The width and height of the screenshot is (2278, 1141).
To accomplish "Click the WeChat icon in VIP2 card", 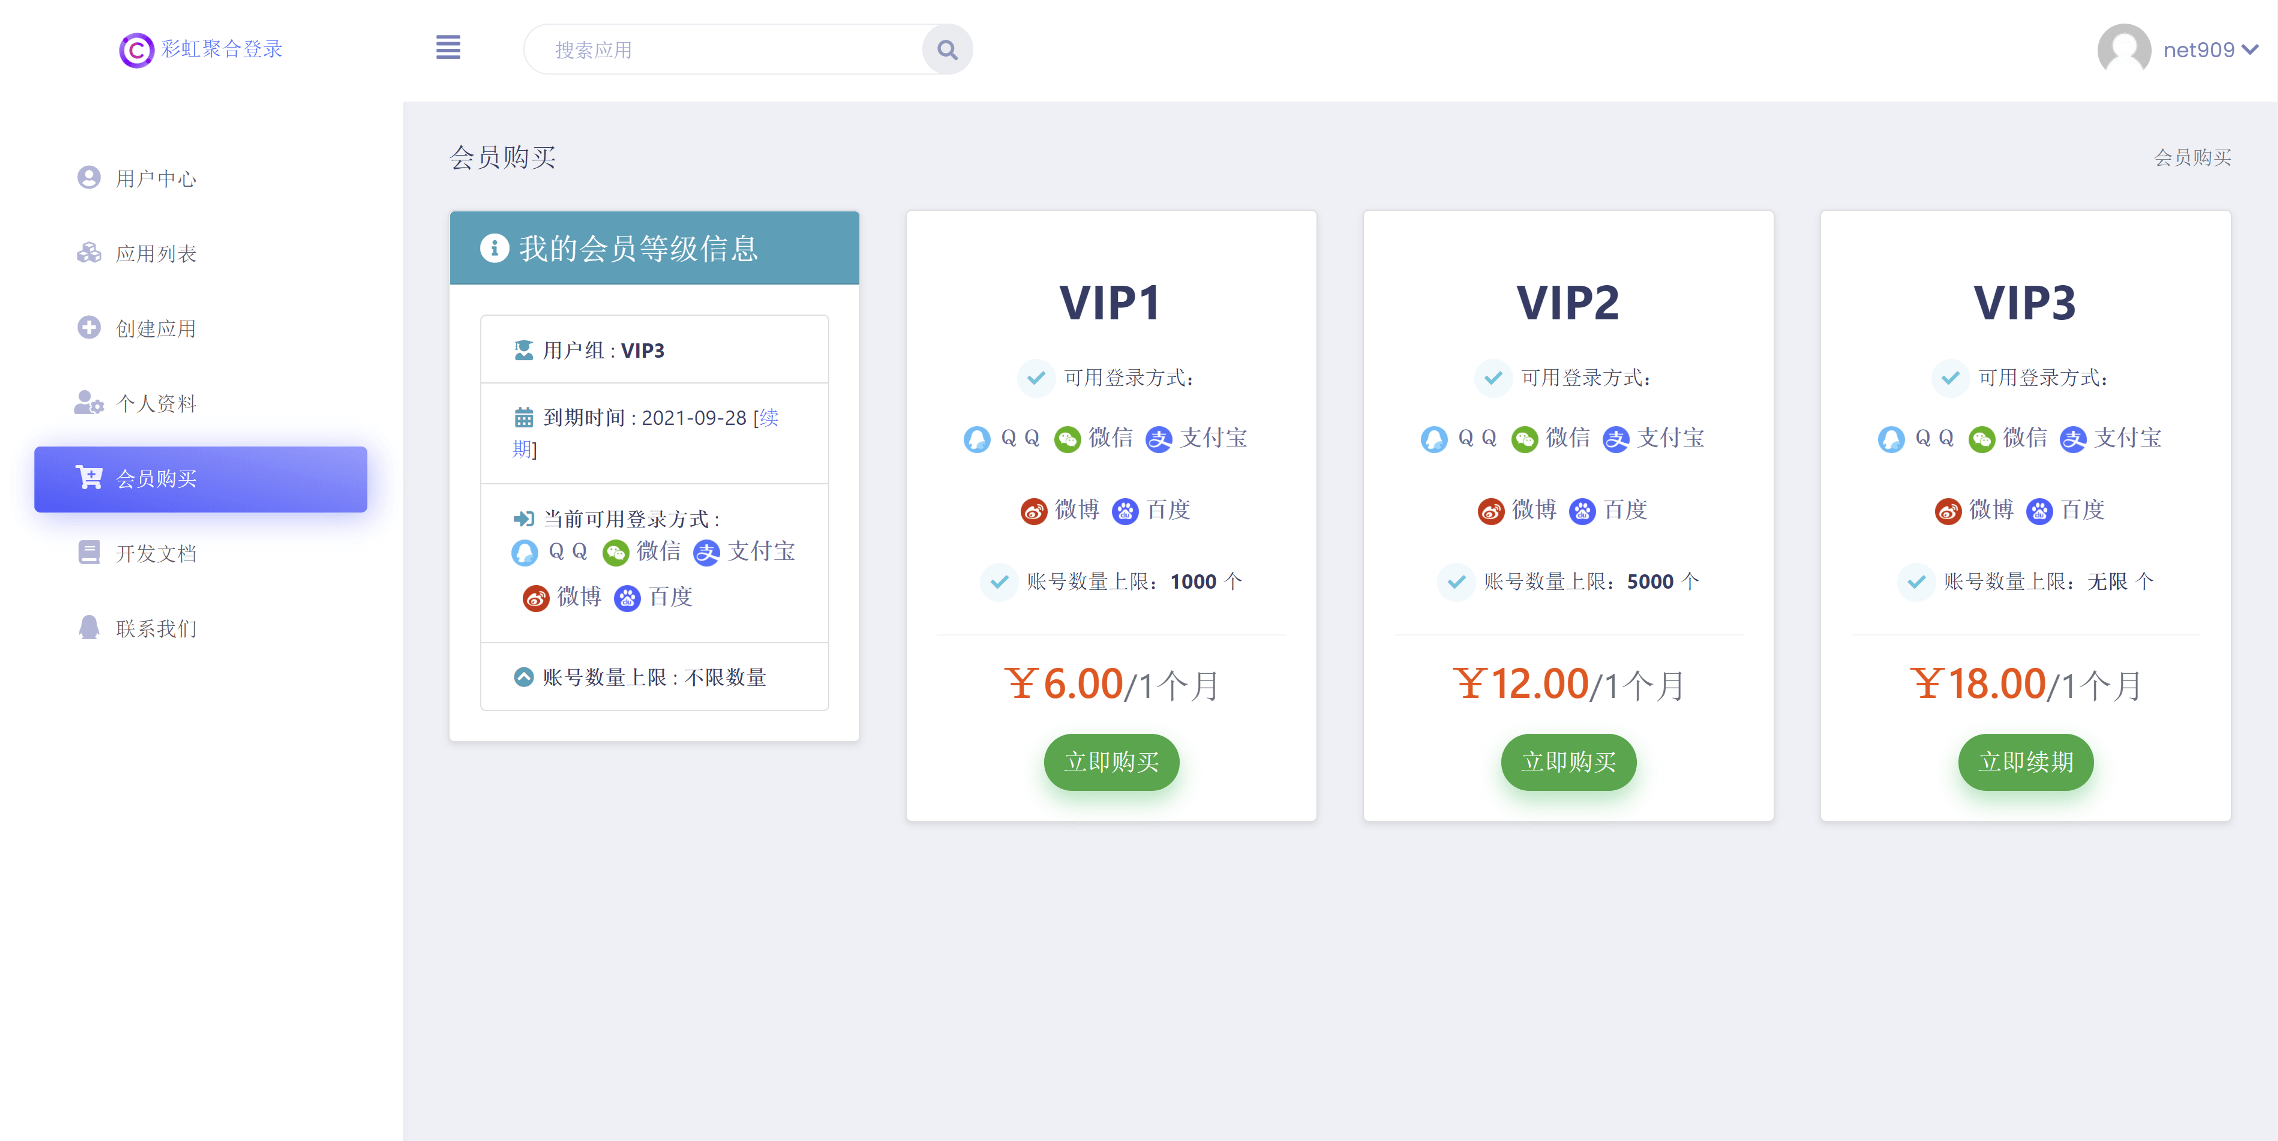I will tap(1524, 439).
